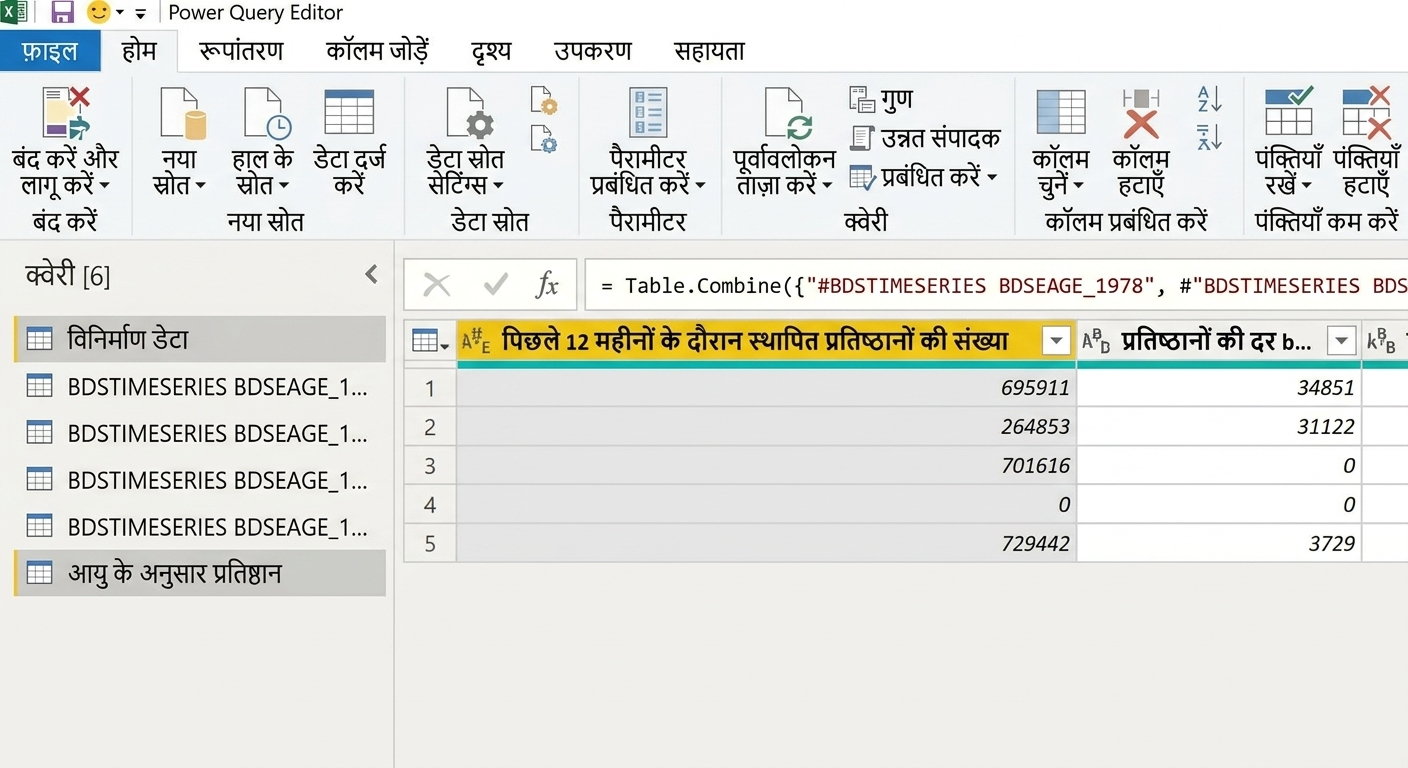Click the cell containing 729442

(x=766, y=543)
